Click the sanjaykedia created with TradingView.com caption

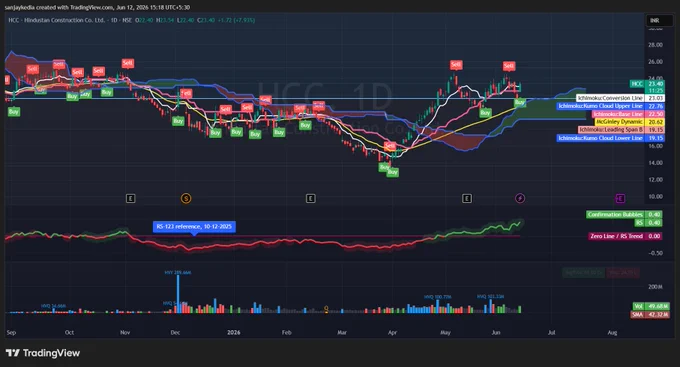[97, 7]
